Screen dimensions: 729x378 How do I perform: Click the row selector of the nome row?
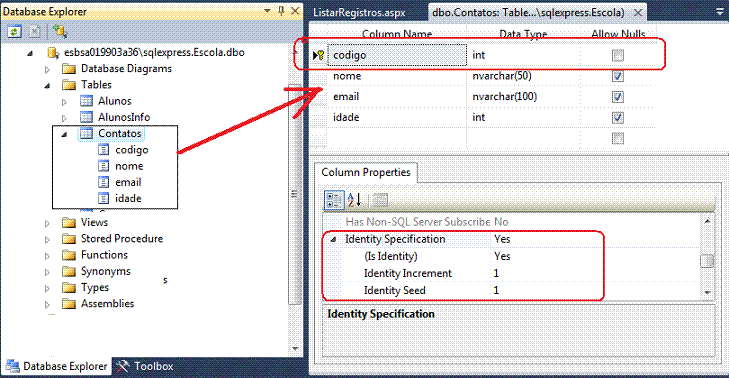pos(318,76)
